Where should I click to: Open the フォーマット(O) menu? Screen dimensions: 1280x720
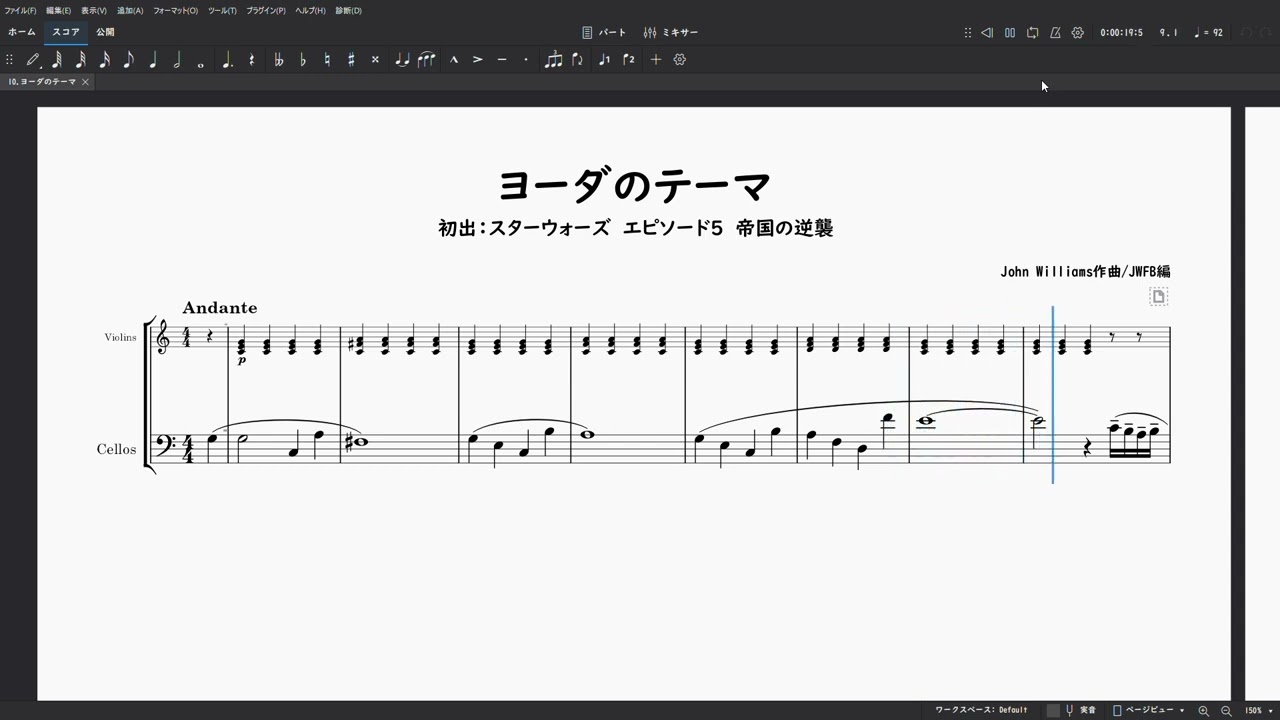[x=175, y=10]
